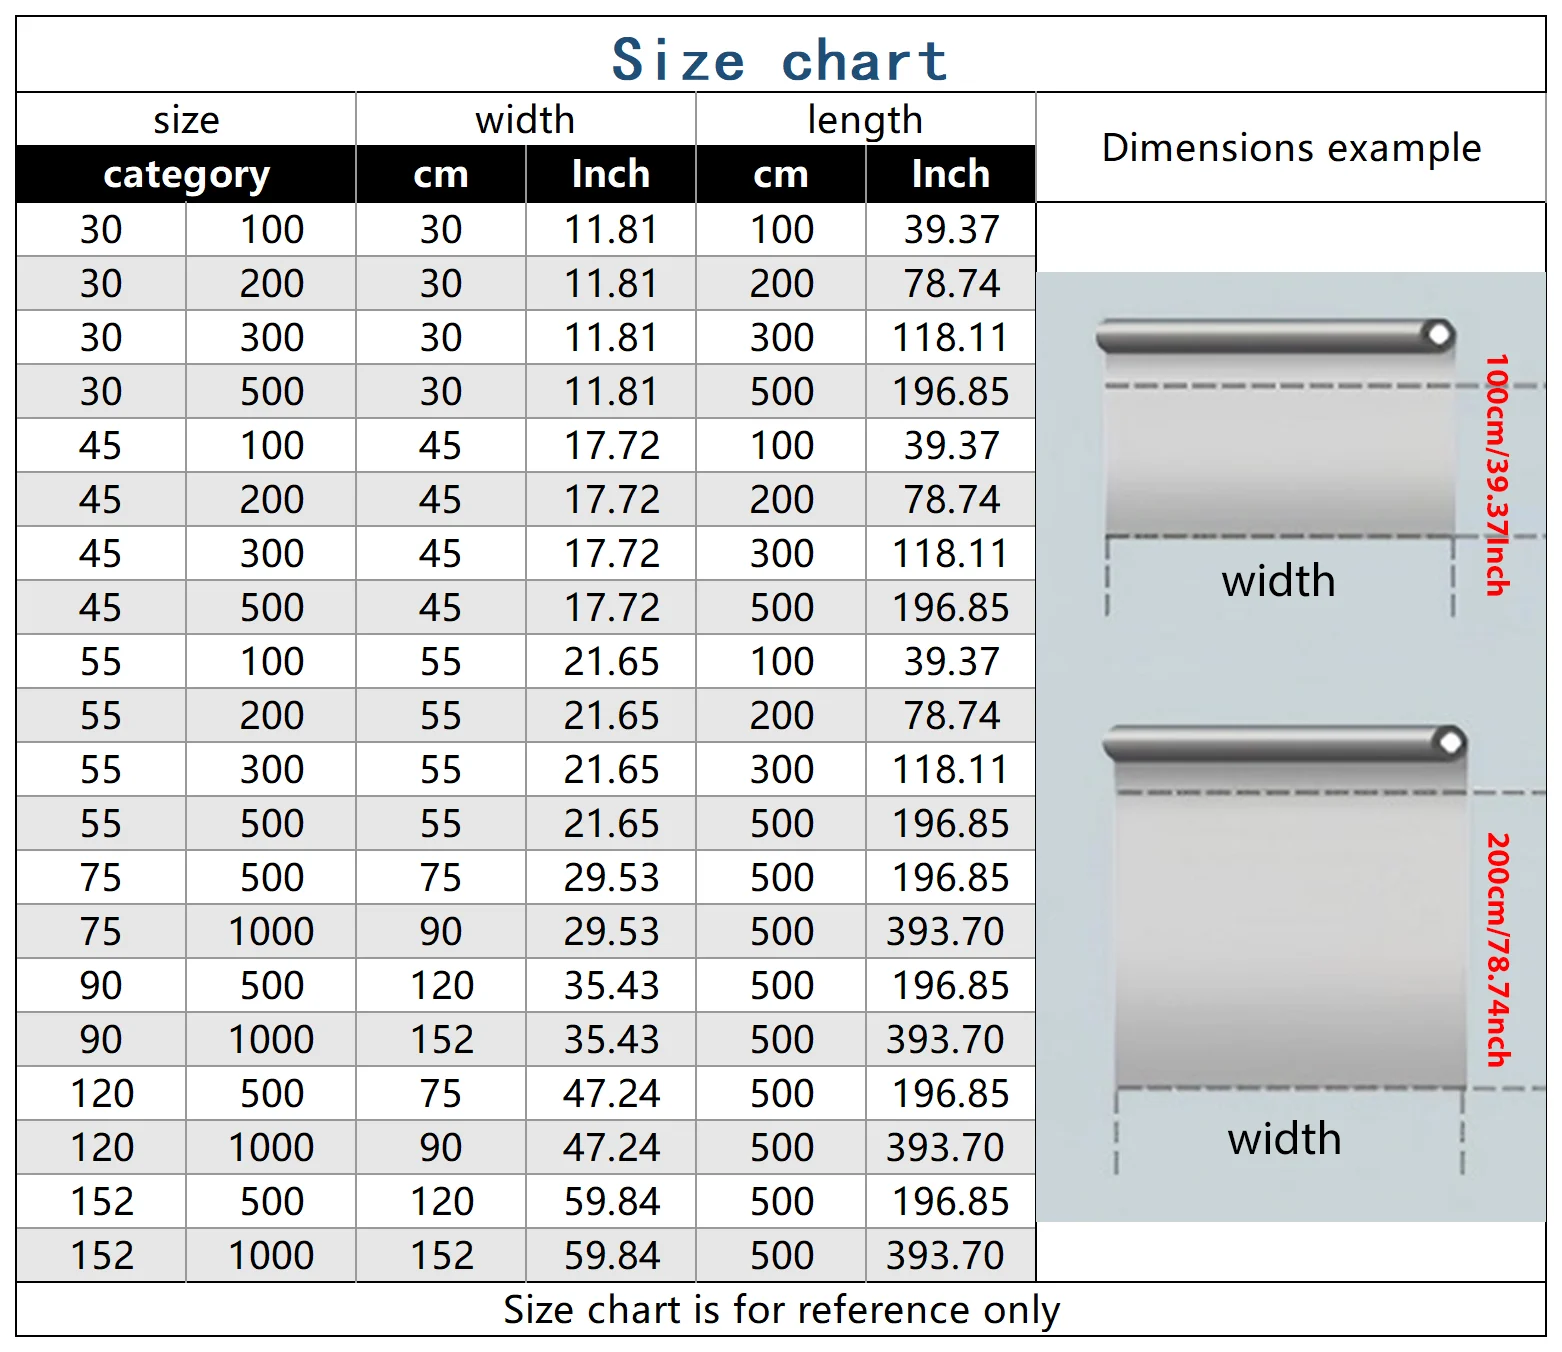Click the white end cap of upper roll
The width and height of the screenshot is (1562, 1352).
[x=1439, y=334]
